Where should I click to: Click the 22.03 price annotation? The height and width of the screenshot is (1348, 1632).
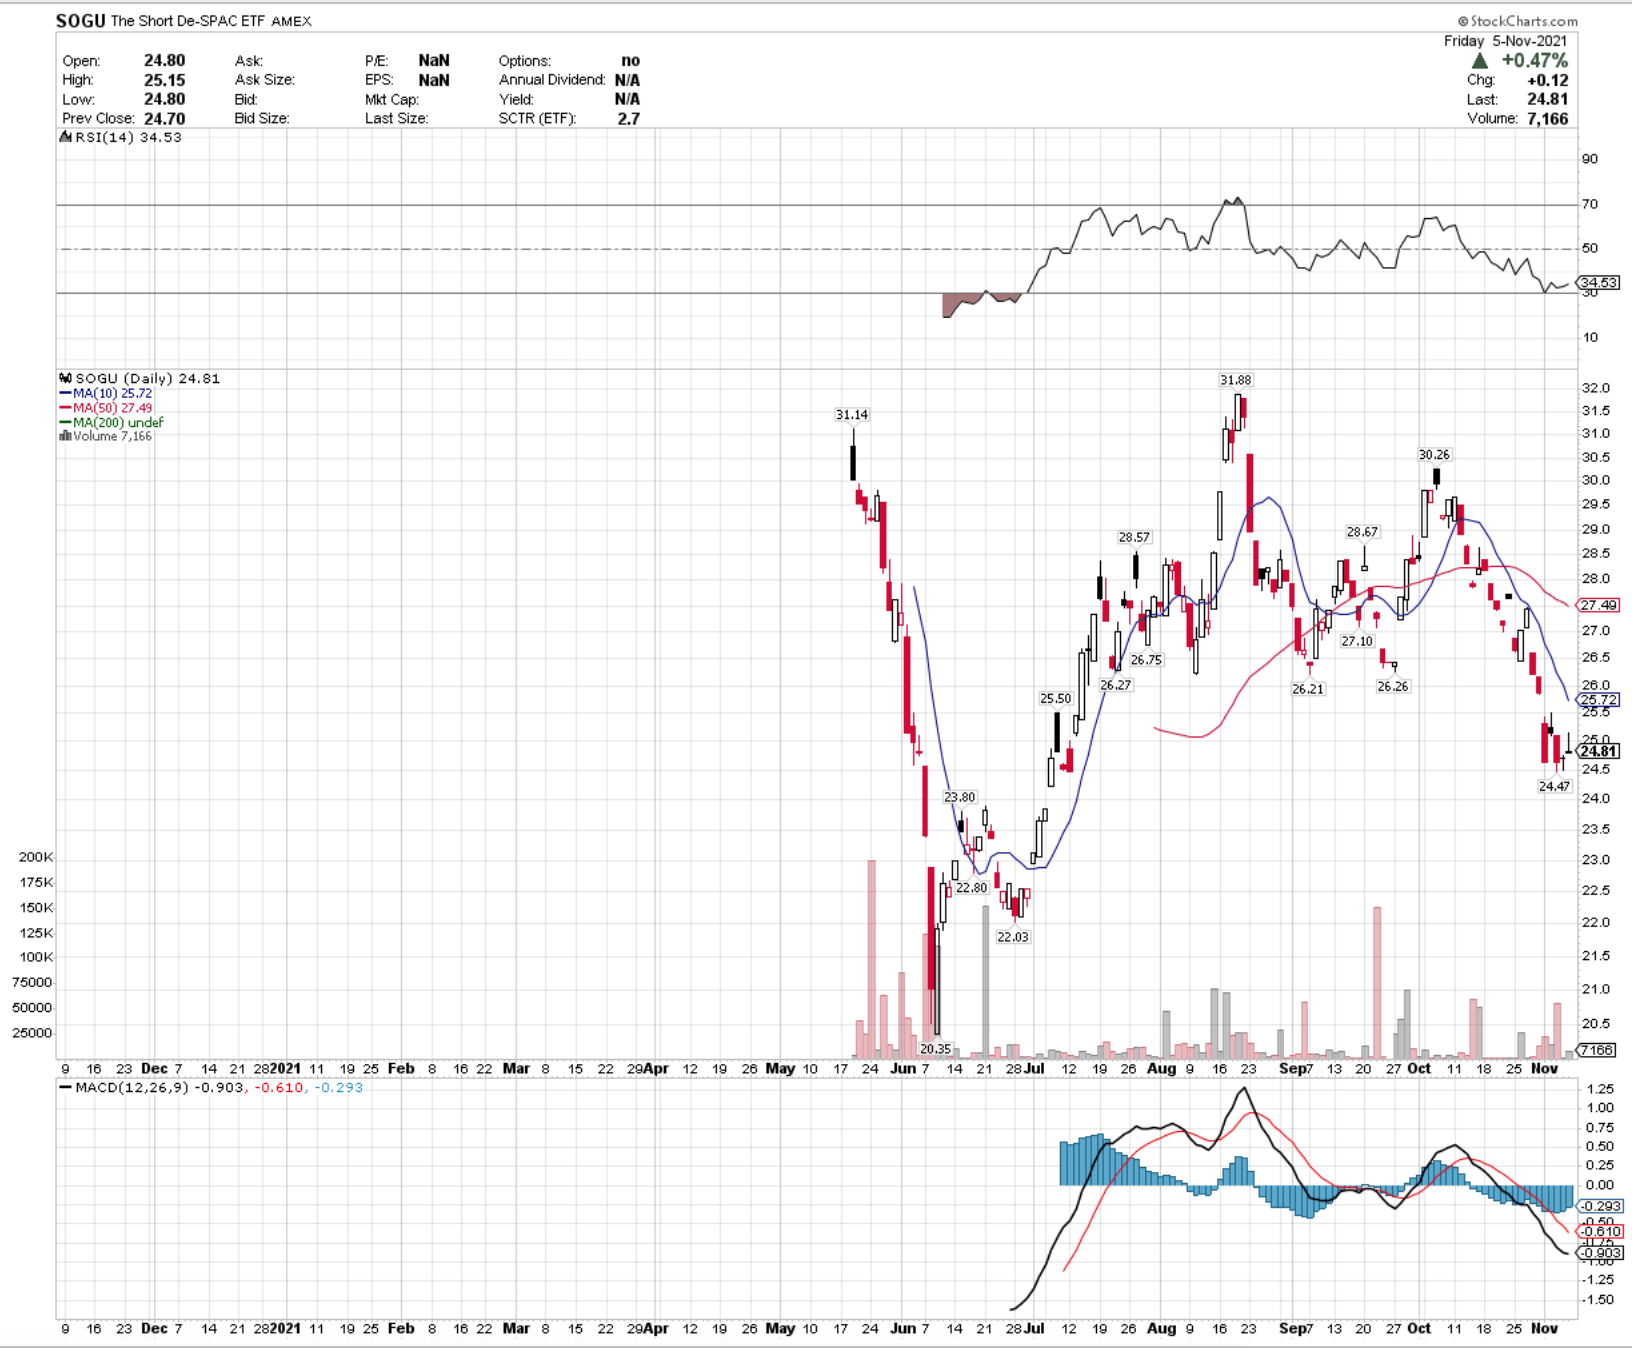1012,937
